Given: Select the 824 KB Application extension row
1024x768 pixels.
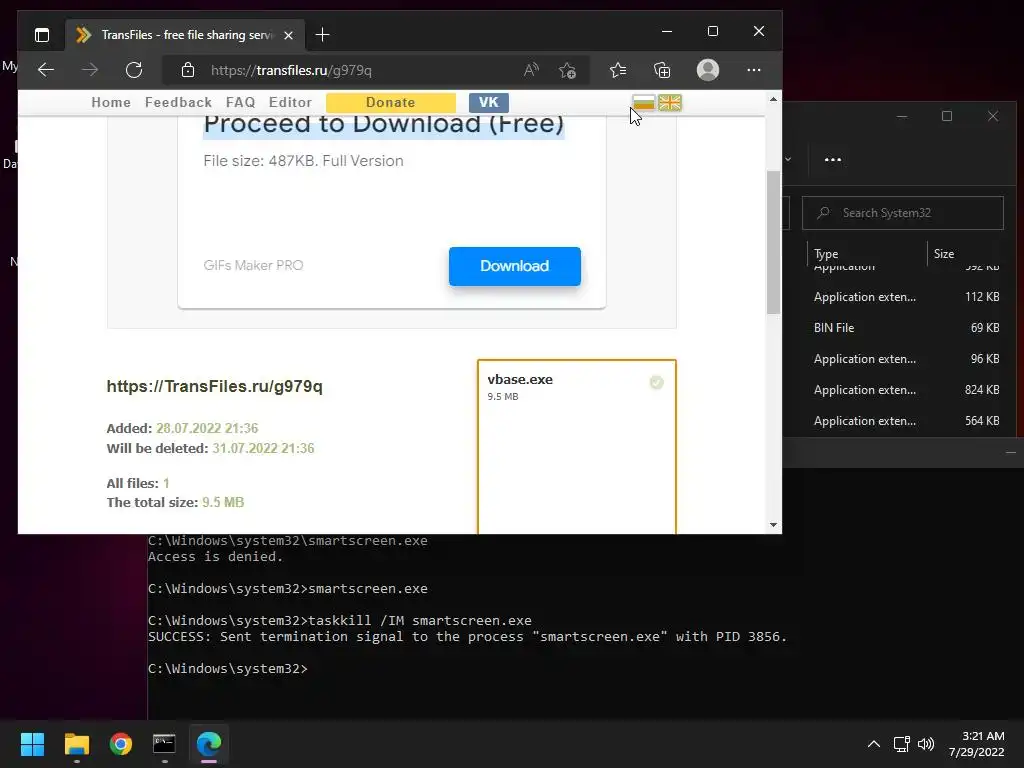Looking at the screenshot, I should [x=900, y=390].
